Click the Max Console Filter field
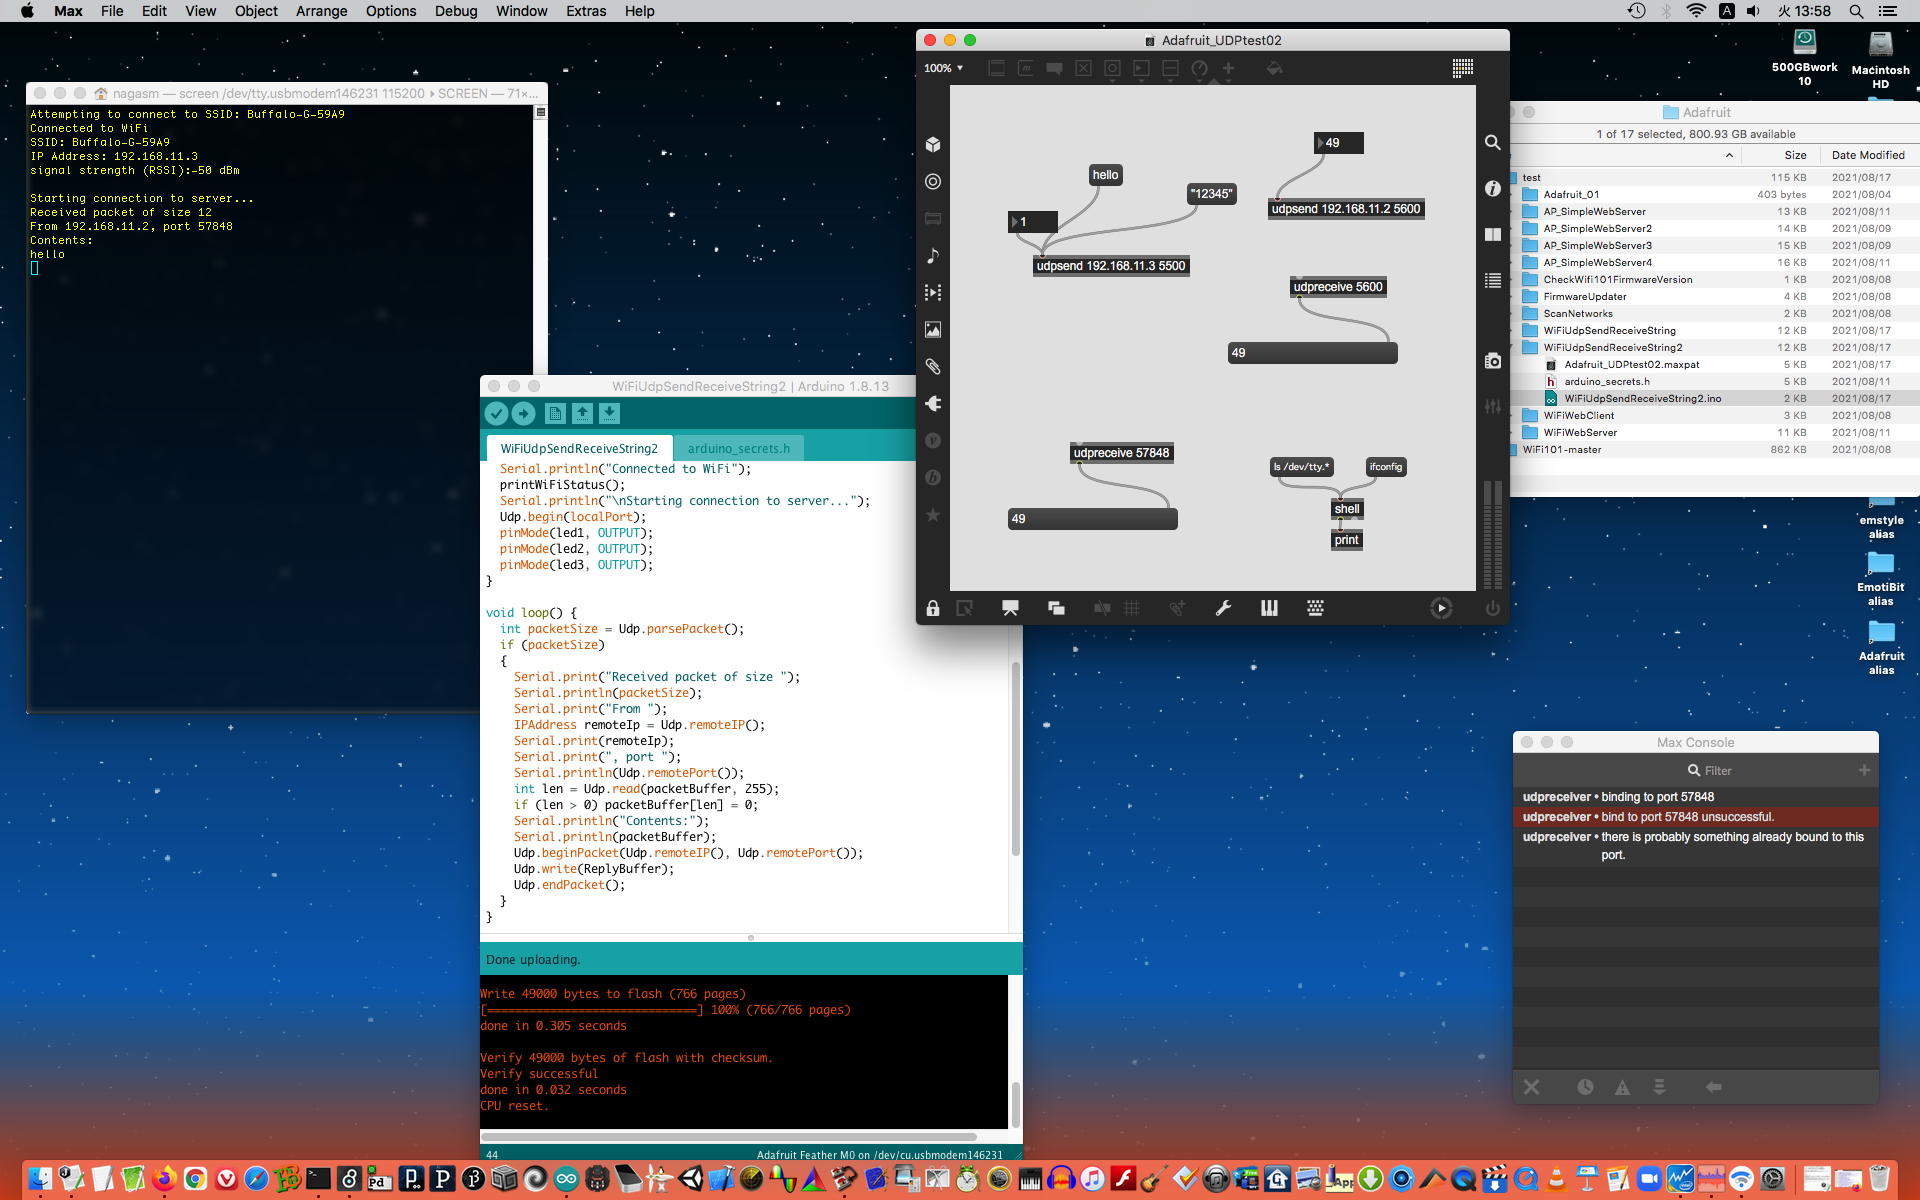 [1717, 771]
